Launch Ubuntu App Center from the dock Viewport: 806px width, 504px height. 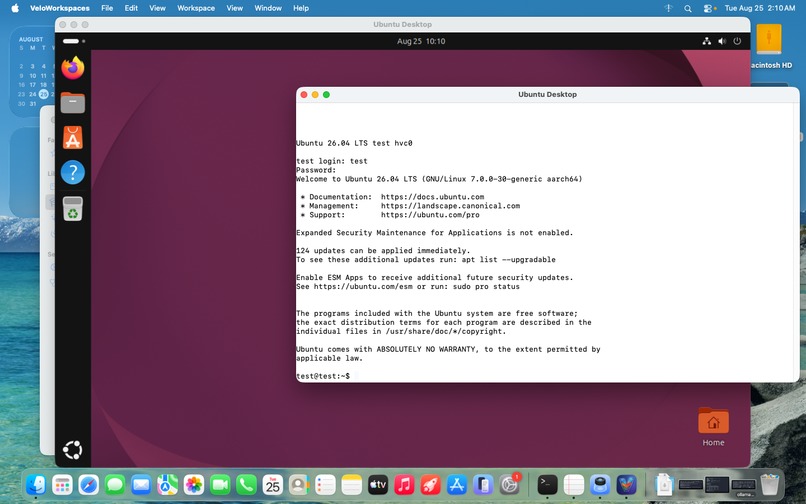[72, 138]
